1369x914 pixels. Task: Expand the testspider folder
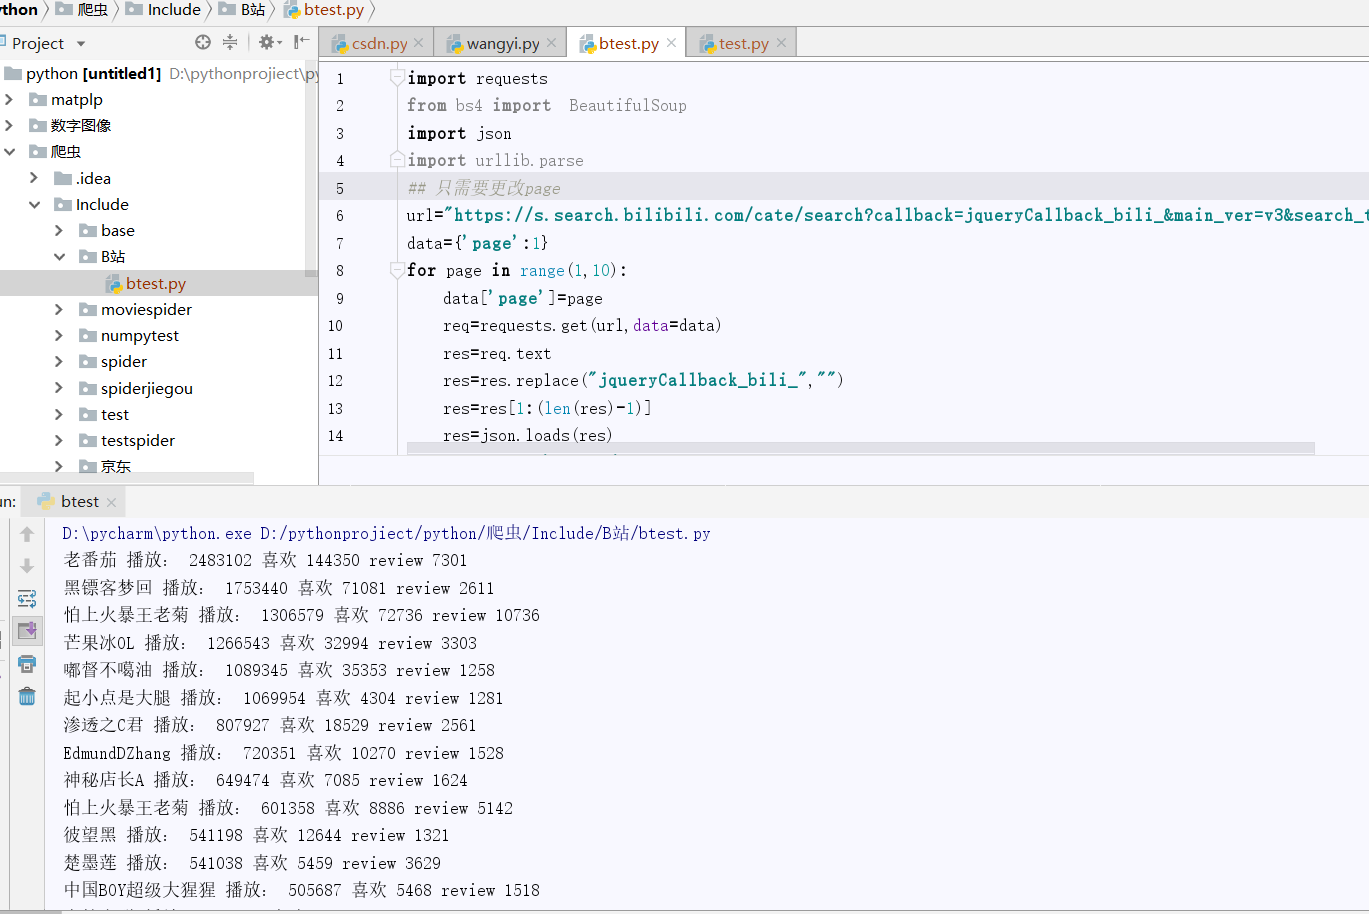point(59,440)
